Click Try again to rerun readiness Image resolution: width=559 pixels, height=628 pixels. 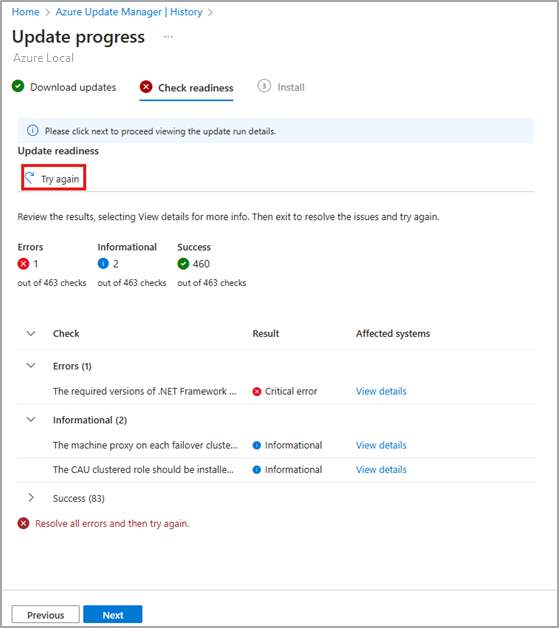point(54,179)
